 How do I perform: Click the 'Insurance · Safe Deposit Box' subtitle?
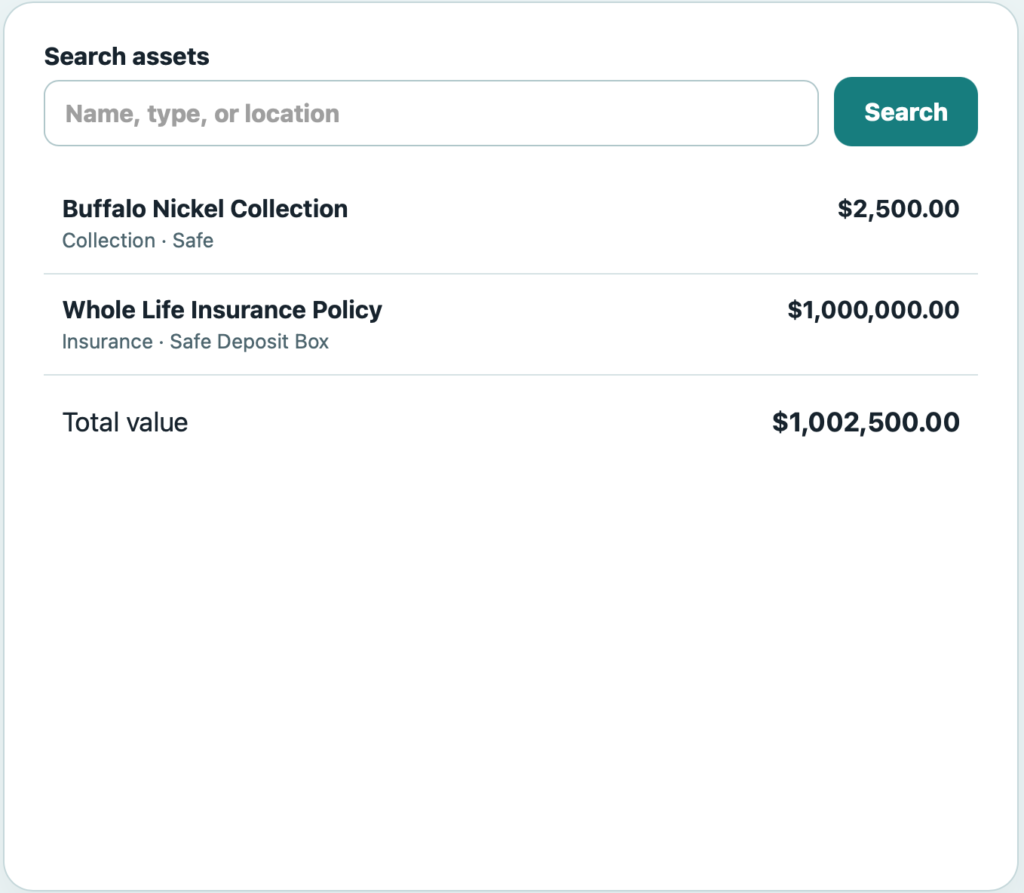click(195, 342)
